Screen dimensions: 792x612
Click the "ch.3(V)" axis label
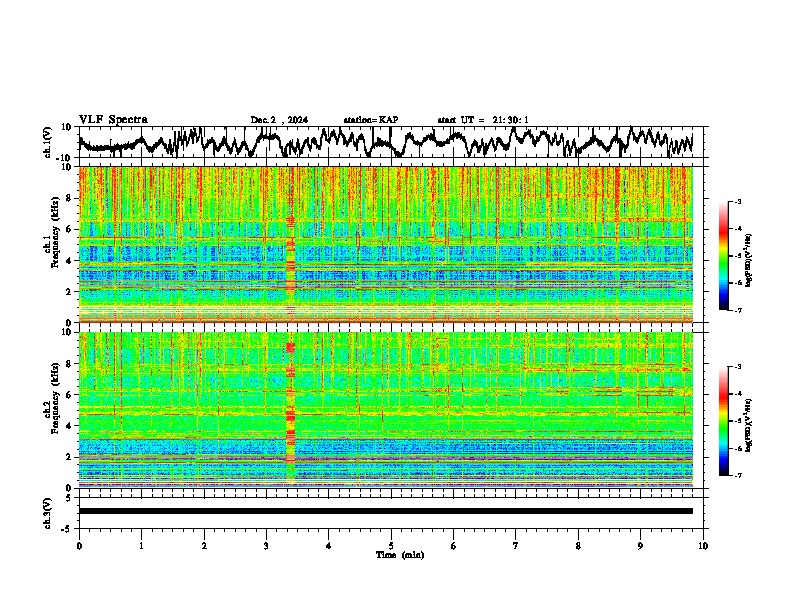click(48, 513)
